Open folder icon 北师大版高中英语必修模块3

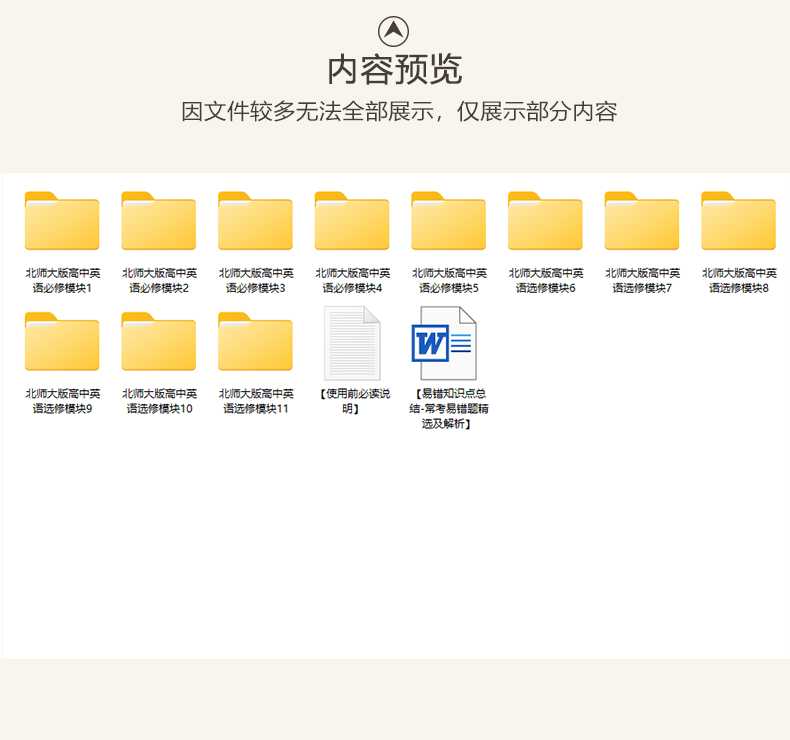tap(255, 221)
